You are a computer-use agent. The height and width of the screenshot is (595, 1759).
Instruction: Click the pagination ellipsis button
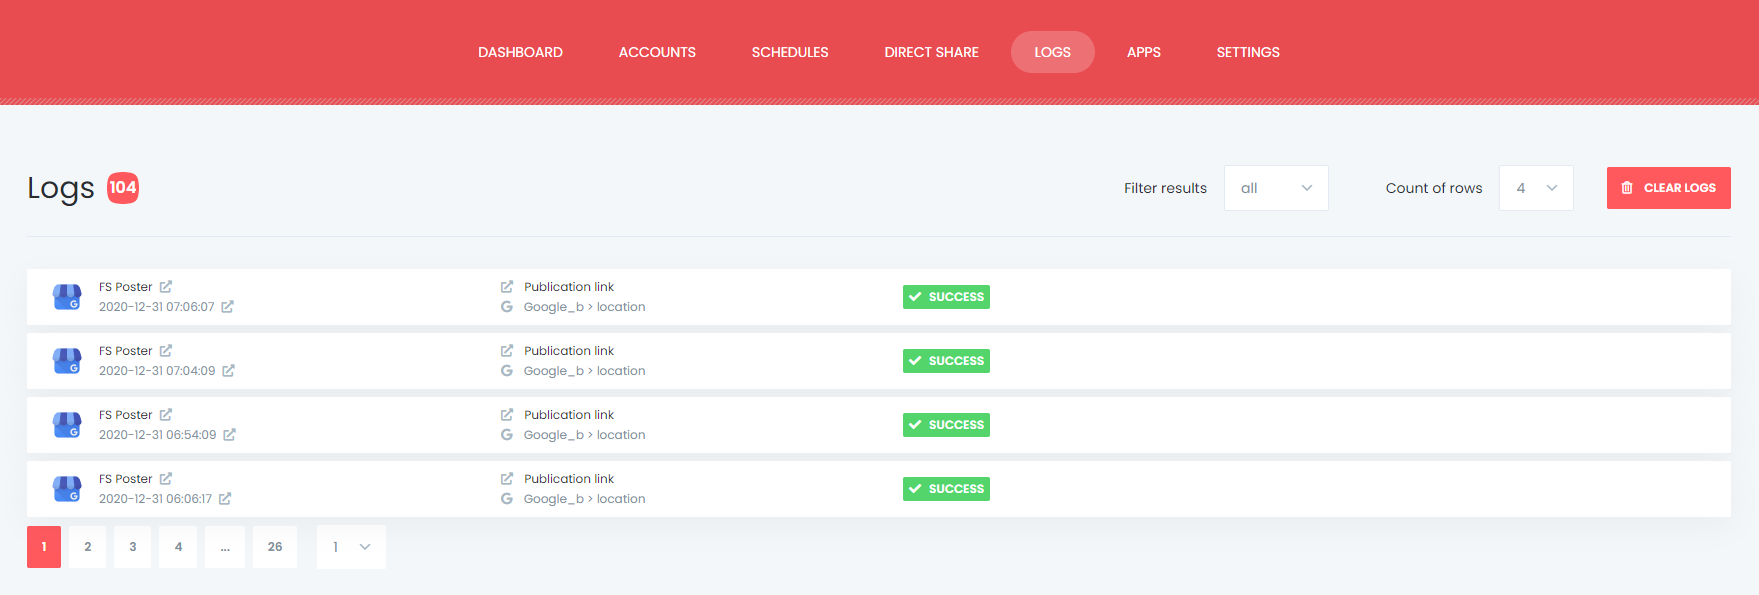click(225, 547)
